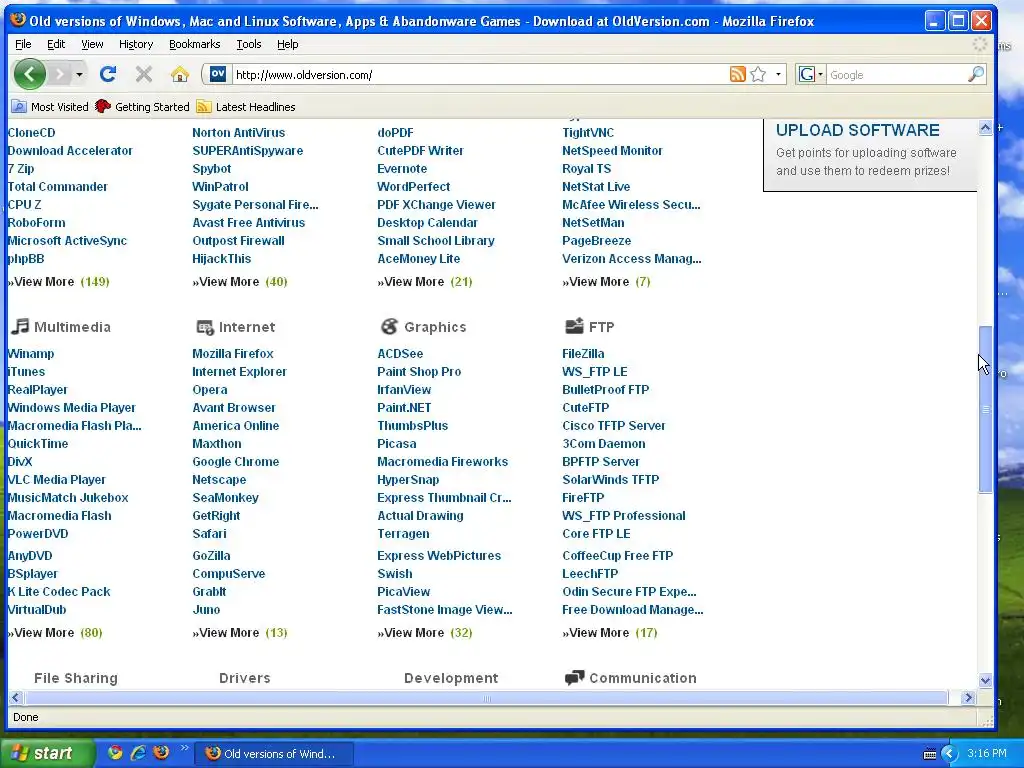Click the ACDSee link
Screen dimensions: 1024x768
[x=400, y=353]
